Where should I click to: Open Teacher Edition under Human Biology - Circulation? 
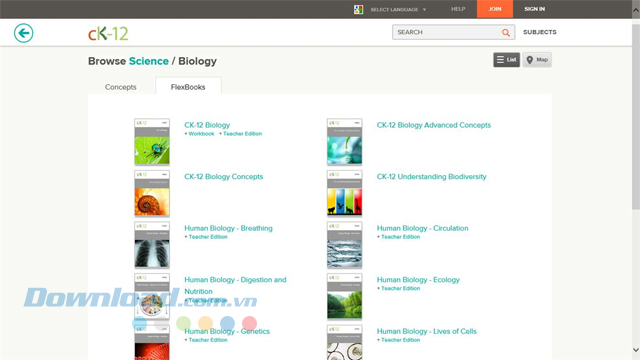click(400, 237)
